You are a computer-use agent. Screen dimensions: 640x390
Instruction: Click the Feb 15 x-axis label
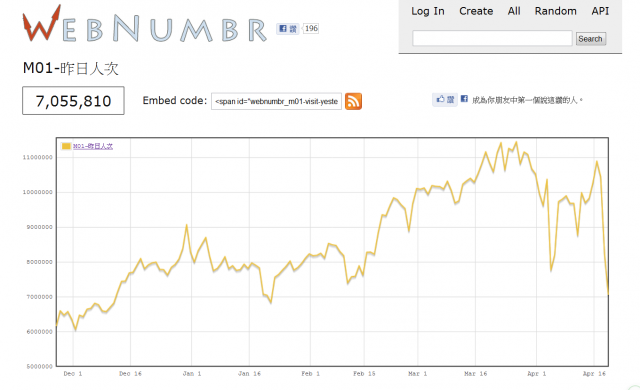pos(364,374)
